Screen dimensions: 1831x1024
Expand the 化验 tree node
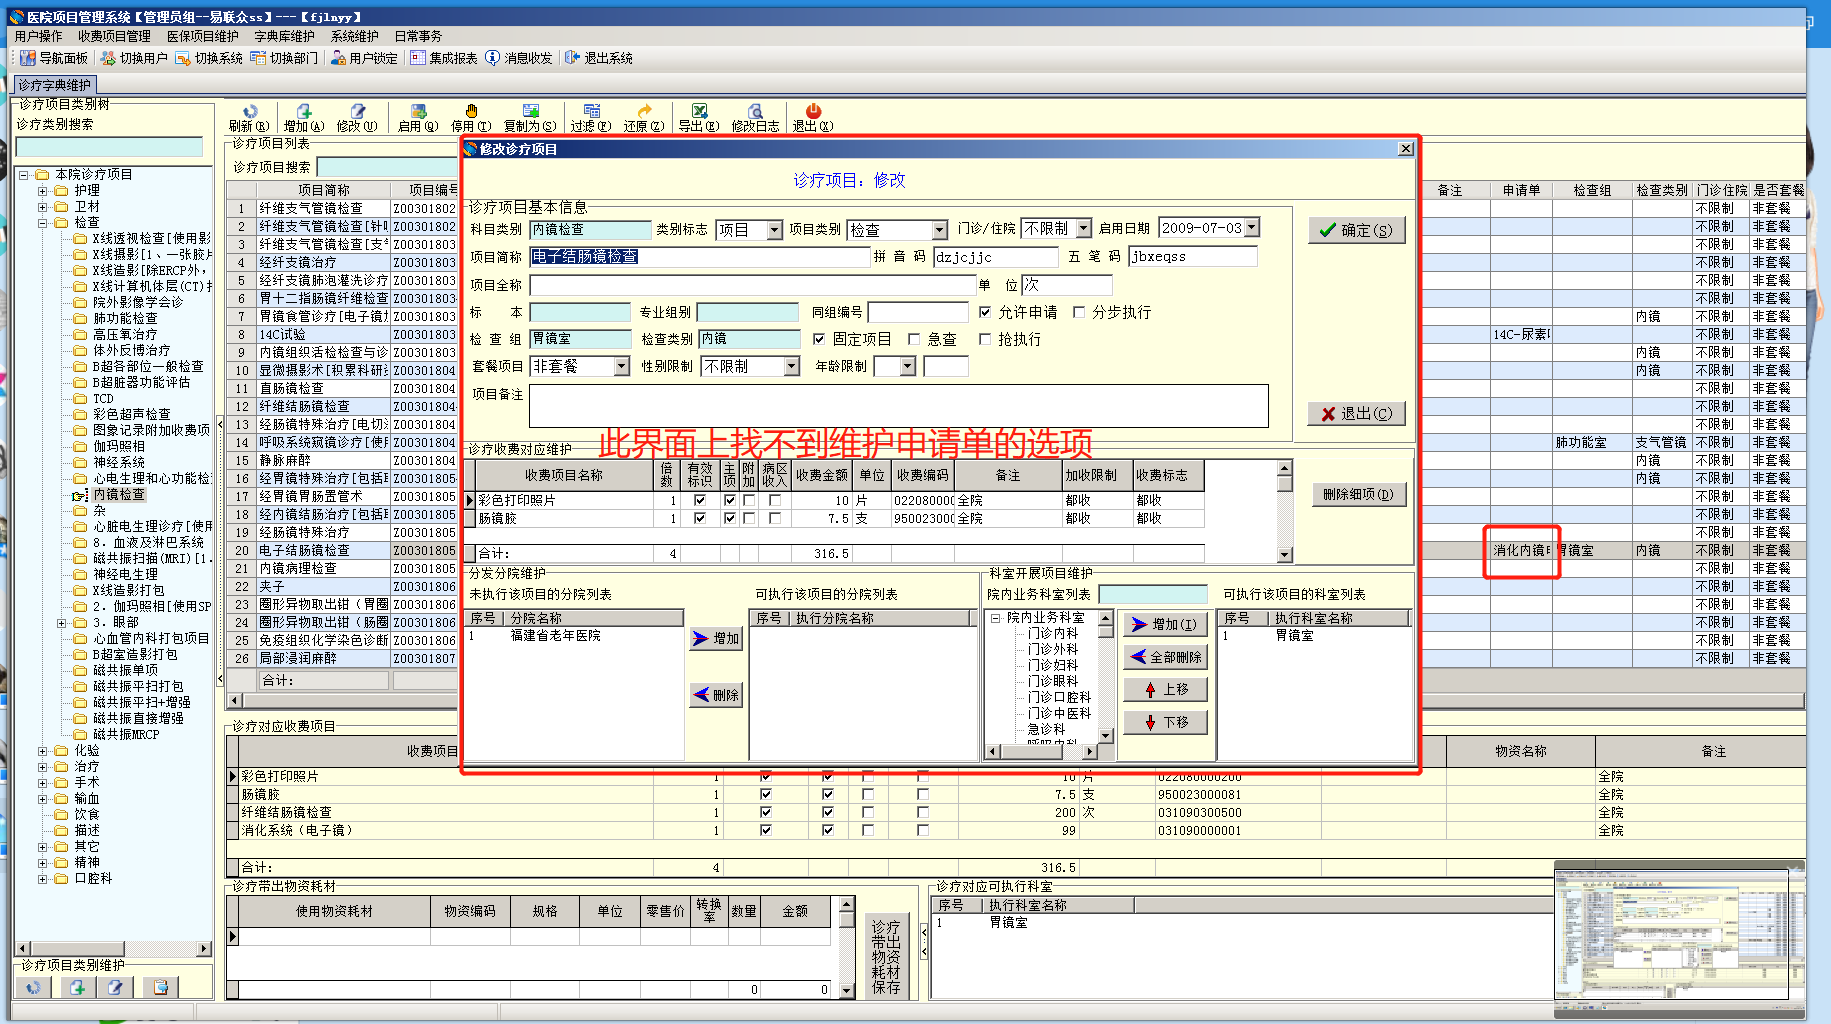42,751
